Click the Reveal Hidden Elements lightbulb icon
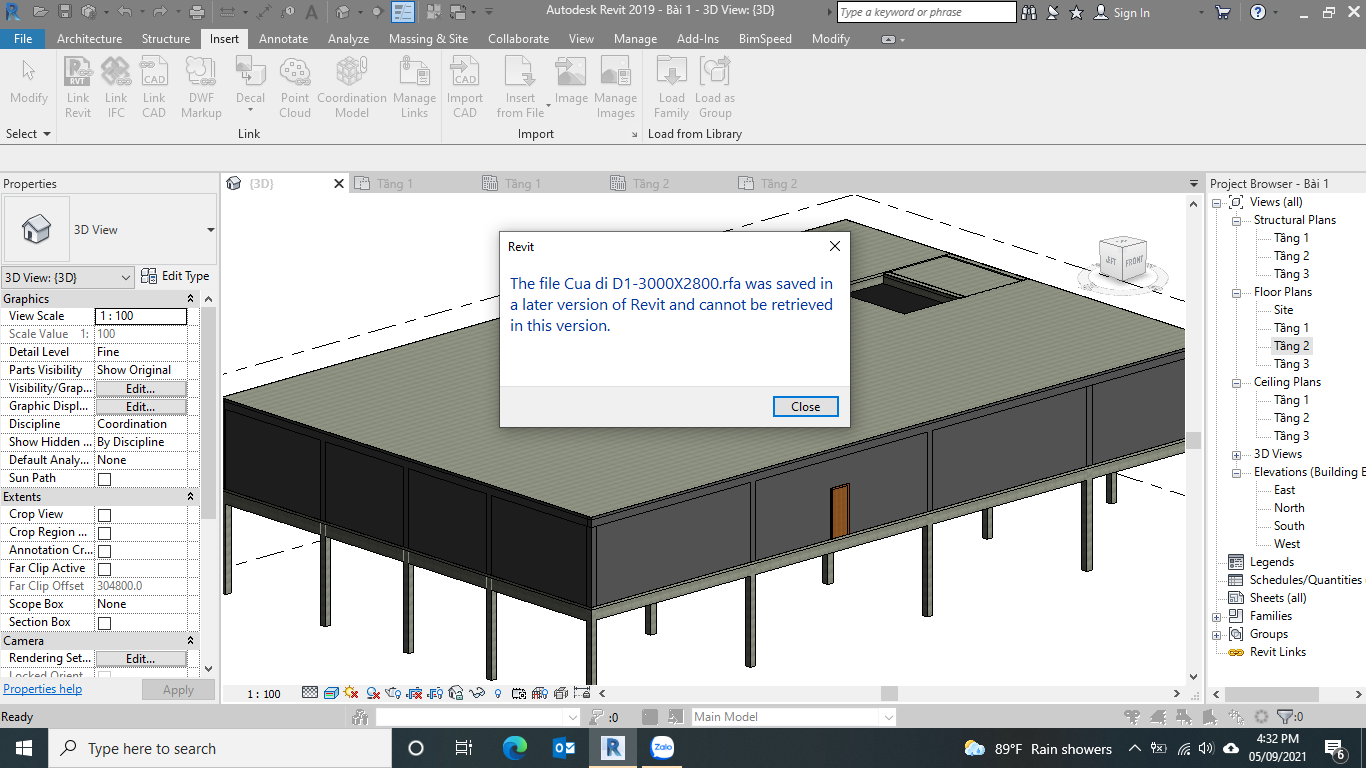The image size is (1366, 768). point(498,693)
